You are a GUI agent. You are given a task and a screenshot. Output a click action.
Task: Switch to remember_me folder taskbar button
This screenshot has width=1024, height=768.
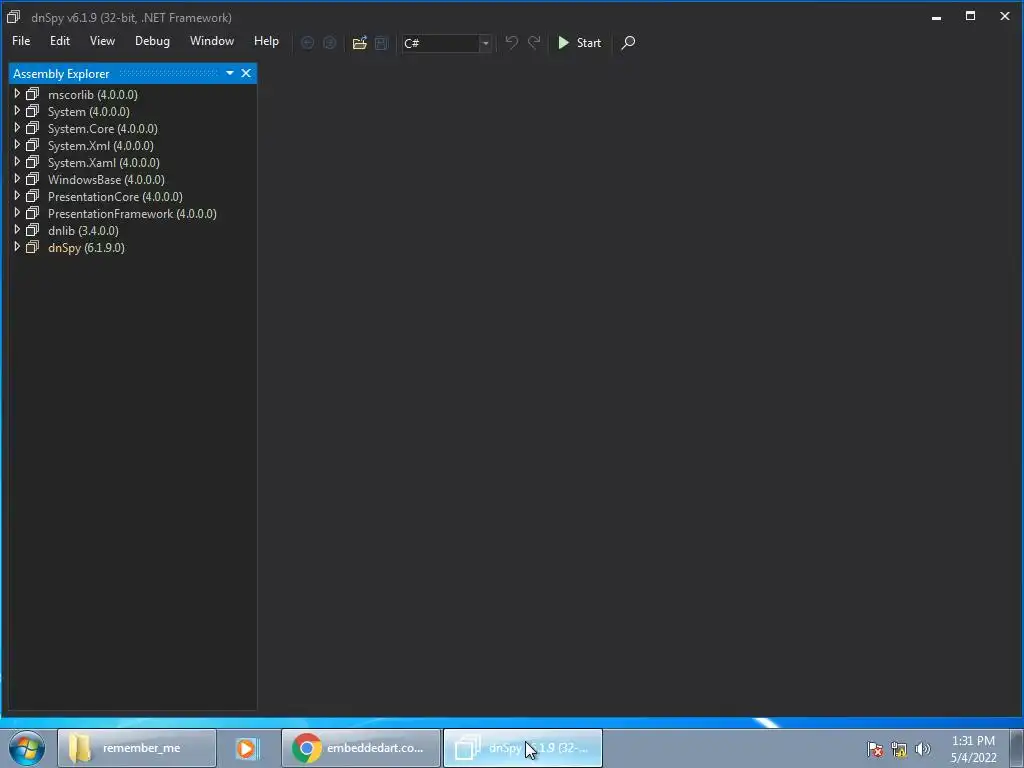(x=136, y=748)
